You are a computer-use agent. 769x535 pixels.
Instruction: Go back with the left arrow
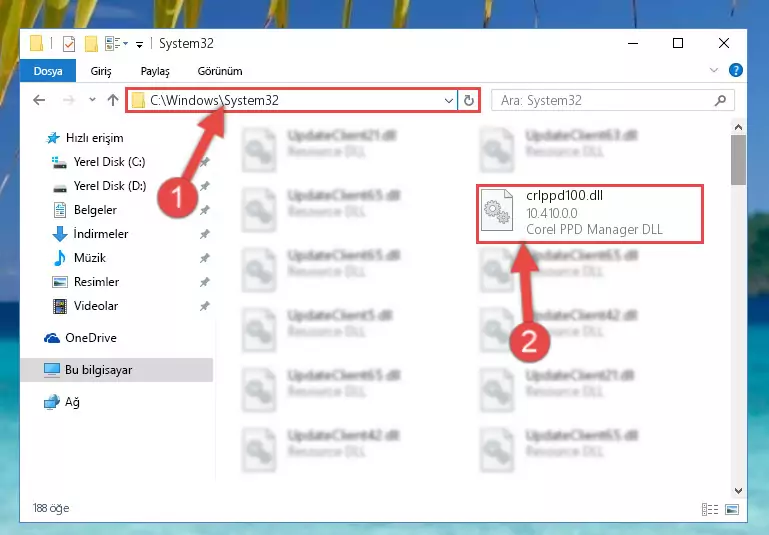[x=39, y=100]
